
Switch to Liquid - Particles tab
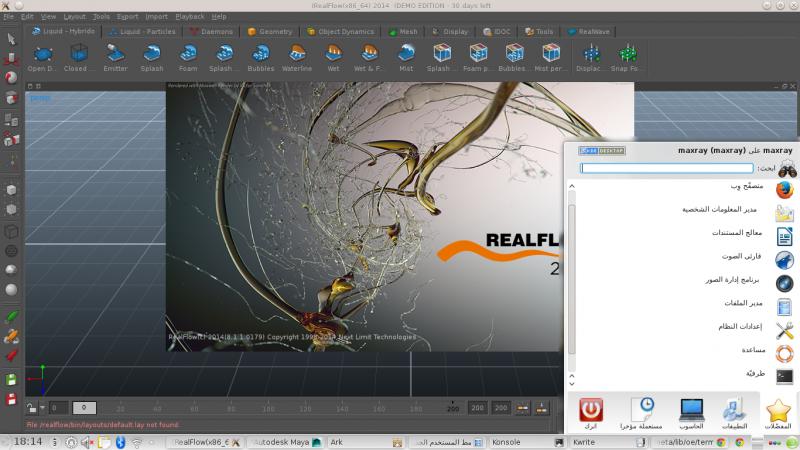pos(142,31)
